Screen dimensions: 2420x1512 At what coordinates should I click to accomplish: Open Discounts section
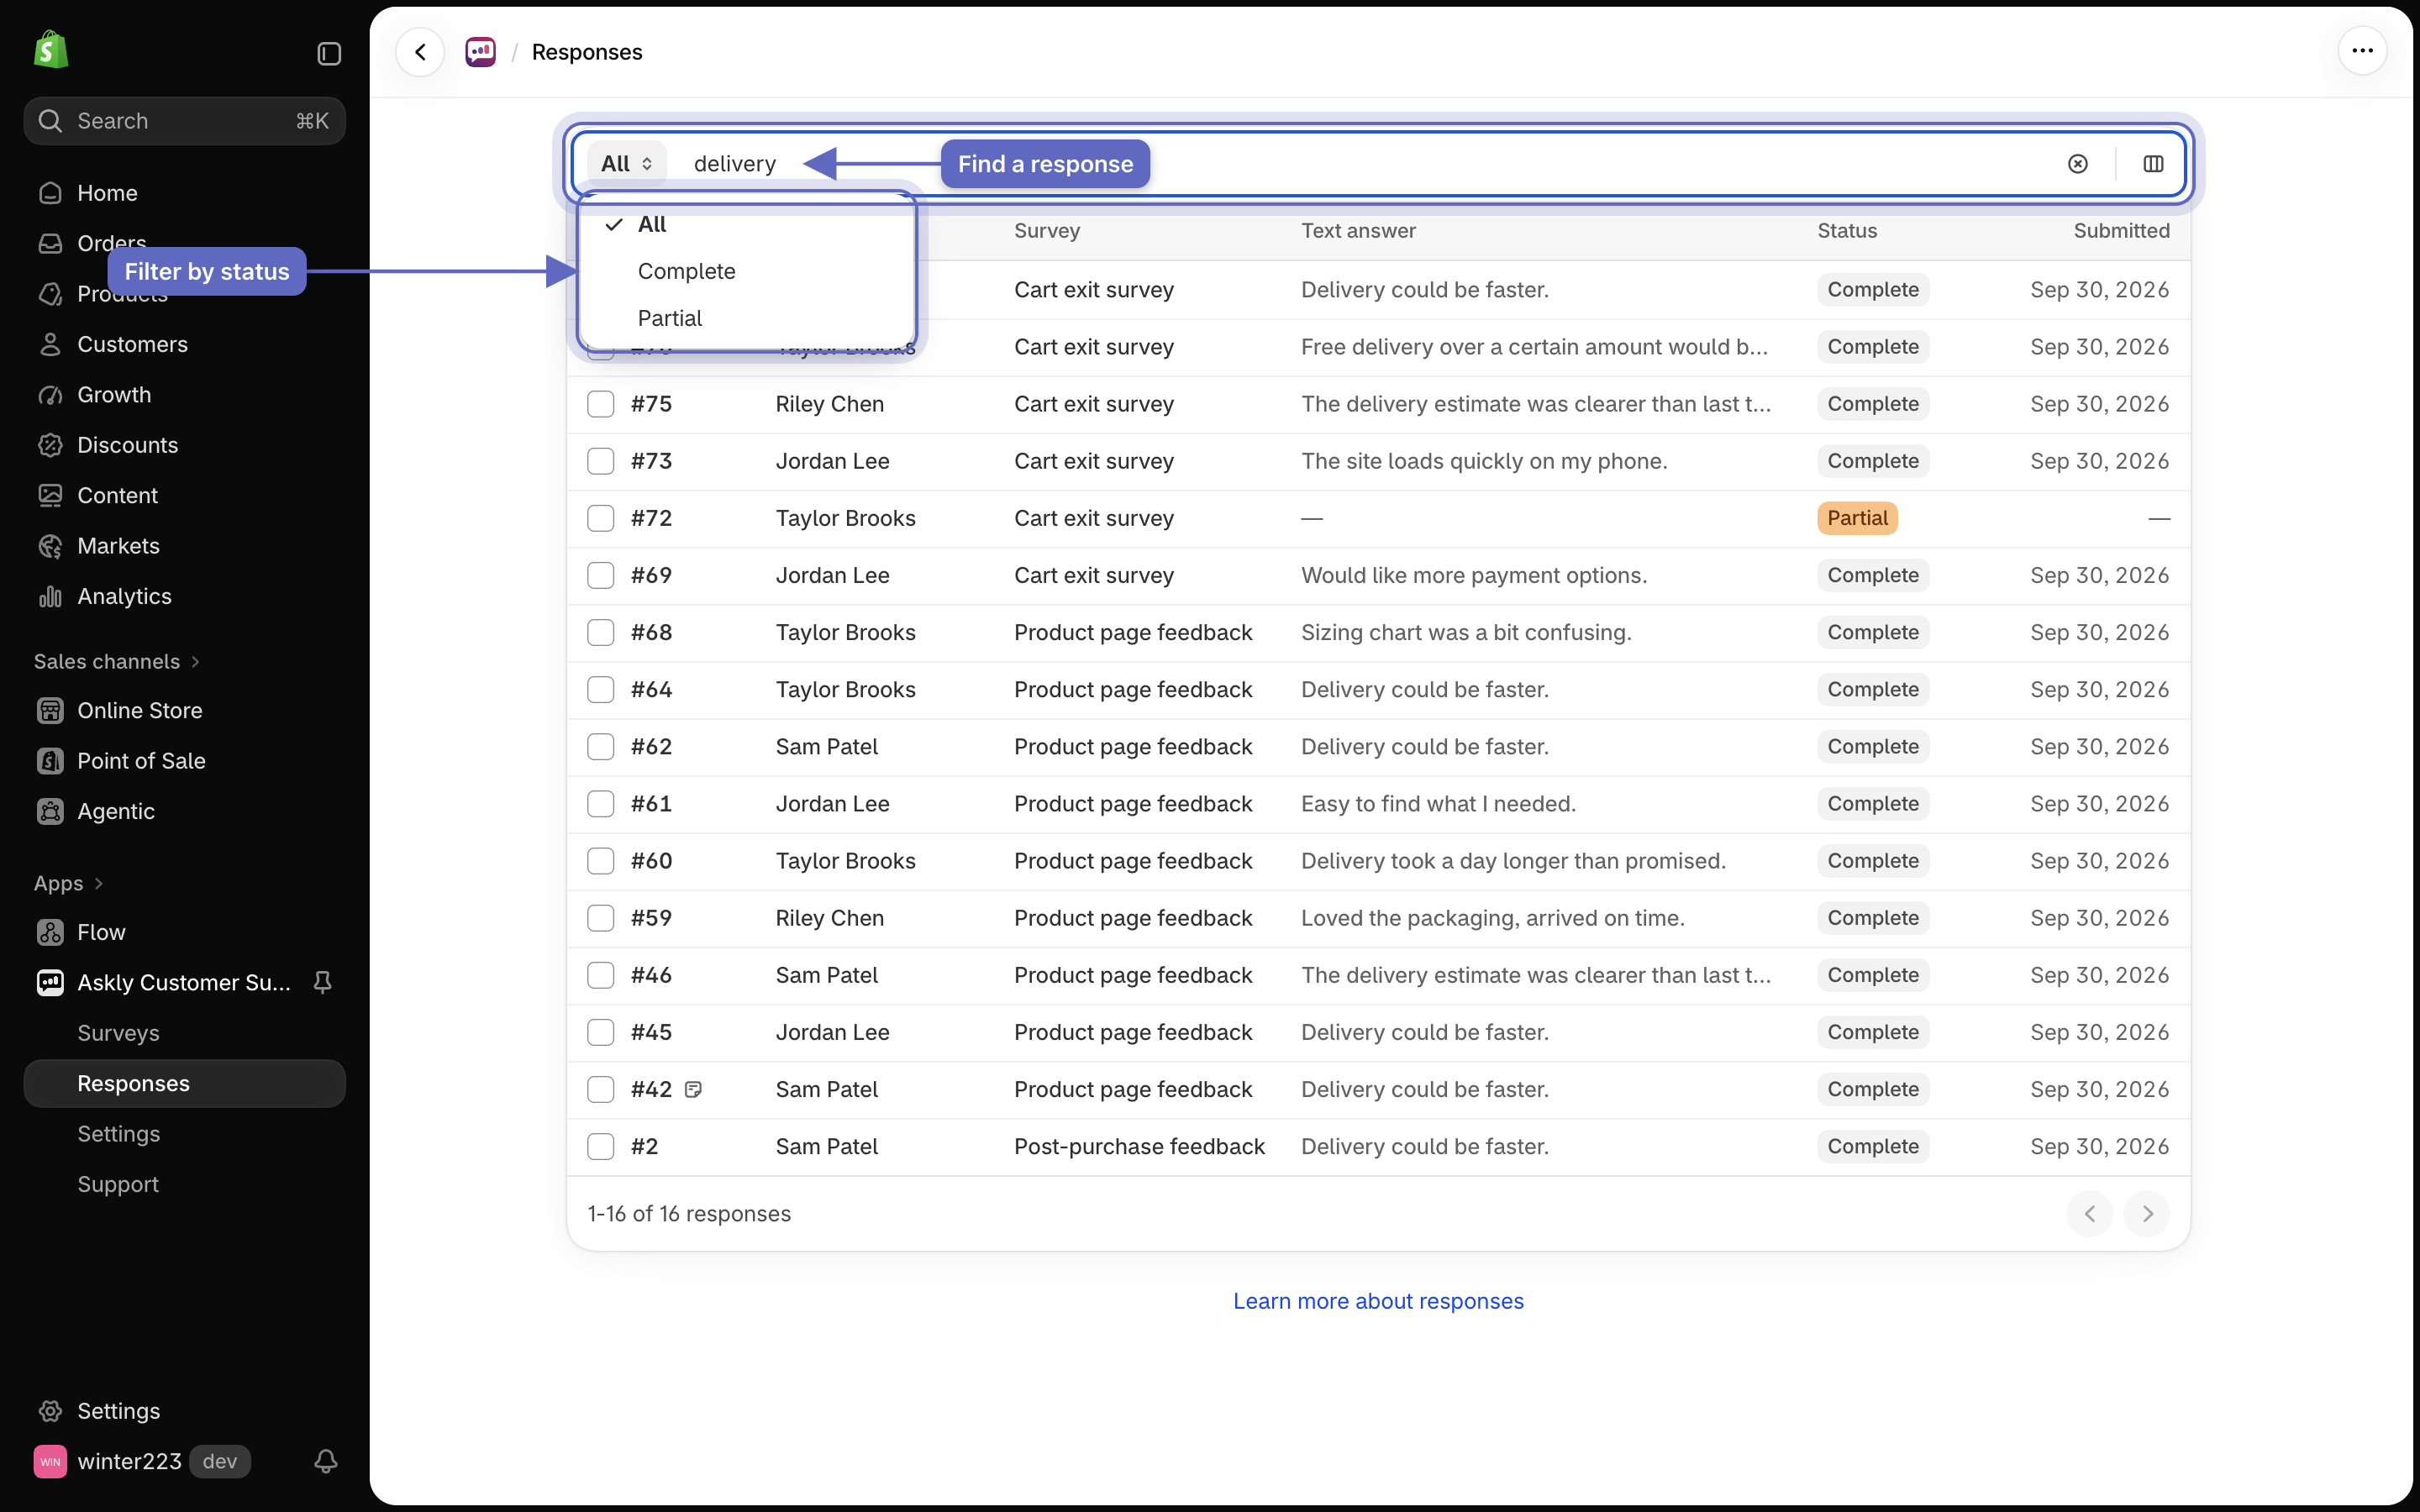click(x=185, y=445)
